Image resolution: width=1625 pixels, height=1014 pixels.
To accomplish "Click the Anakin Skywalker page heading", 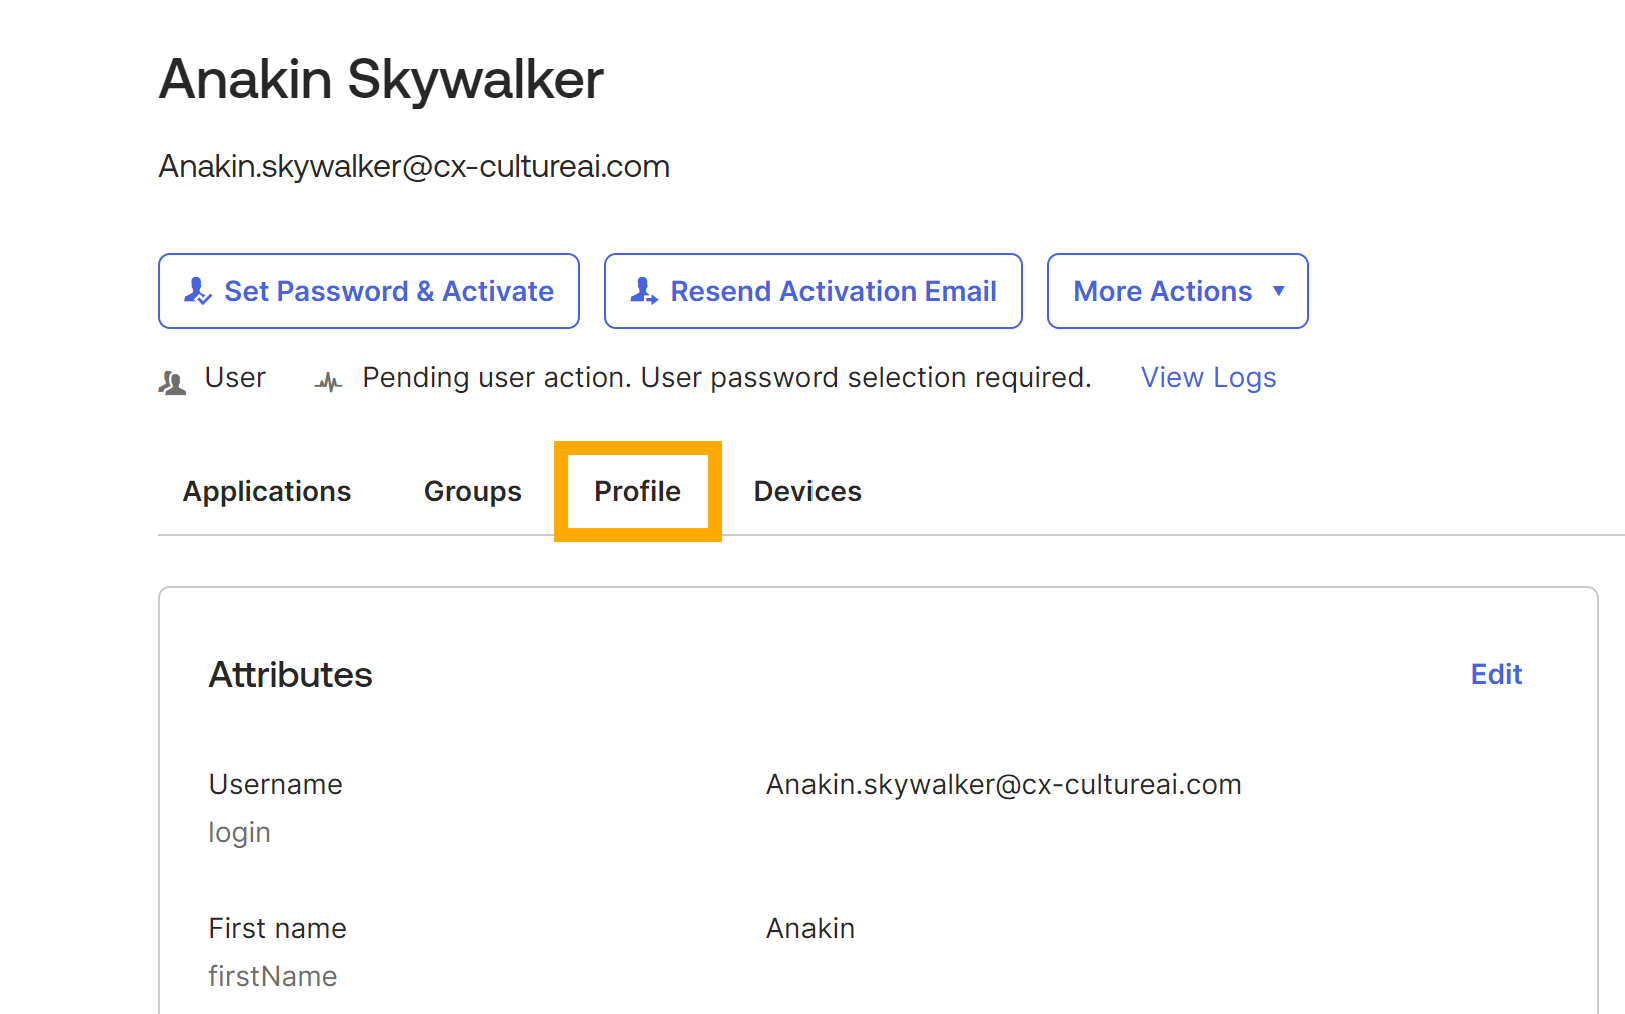I will (381, 79).
